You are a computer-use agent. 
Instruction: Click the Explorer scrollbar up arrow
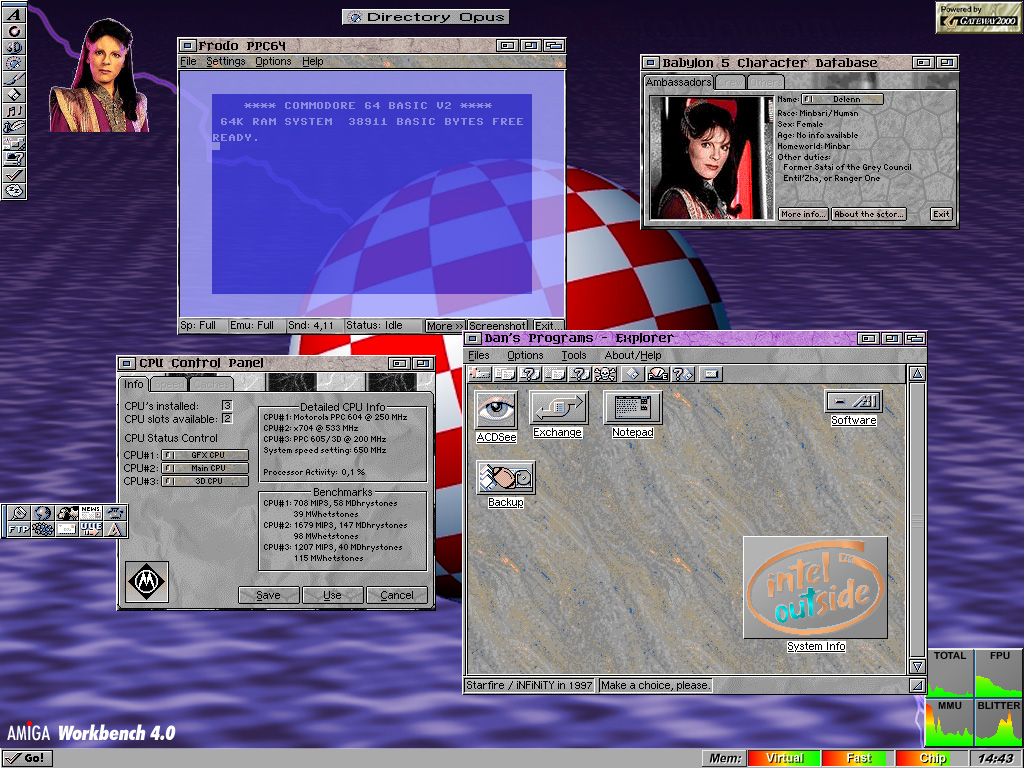pyautogui.click(x=917, y=374)
